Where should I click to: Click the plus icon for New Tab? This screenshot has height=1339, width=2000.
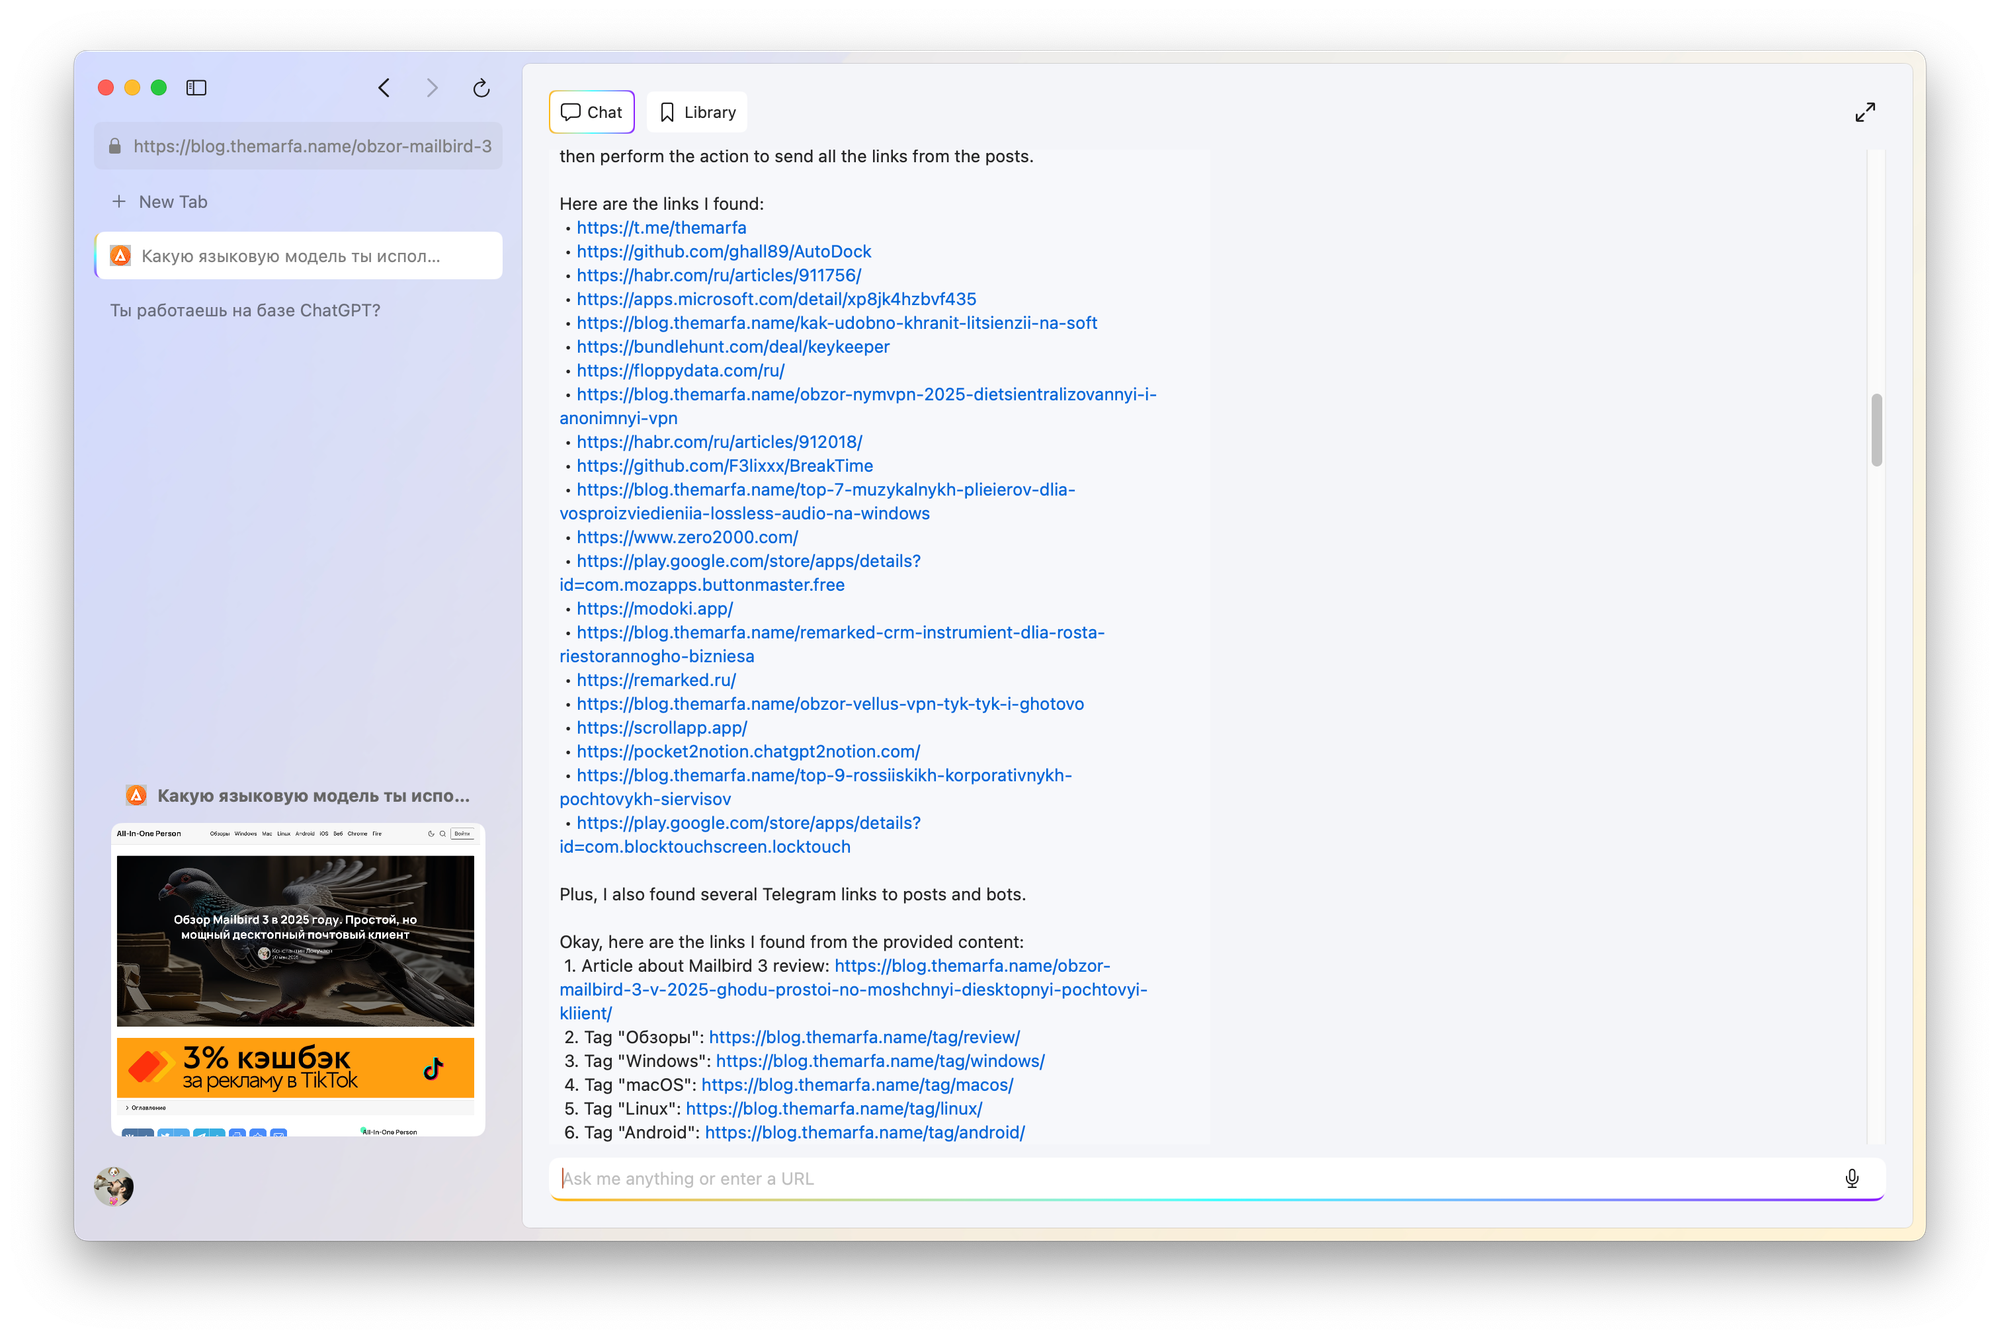pyautogui.click(x=119, y=202)
